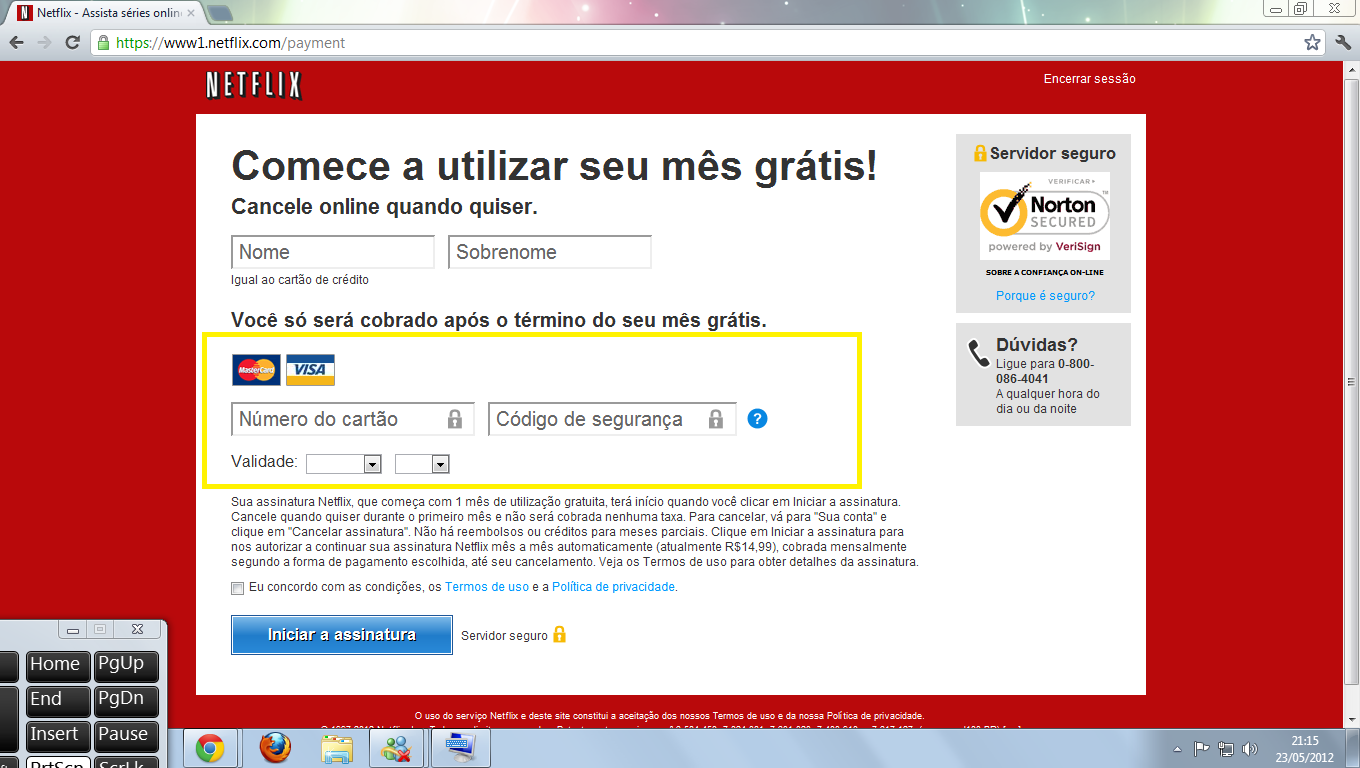Open on-screen keyboard taskbar icon
Screen dimensions: 1360x768
(461, 748)
